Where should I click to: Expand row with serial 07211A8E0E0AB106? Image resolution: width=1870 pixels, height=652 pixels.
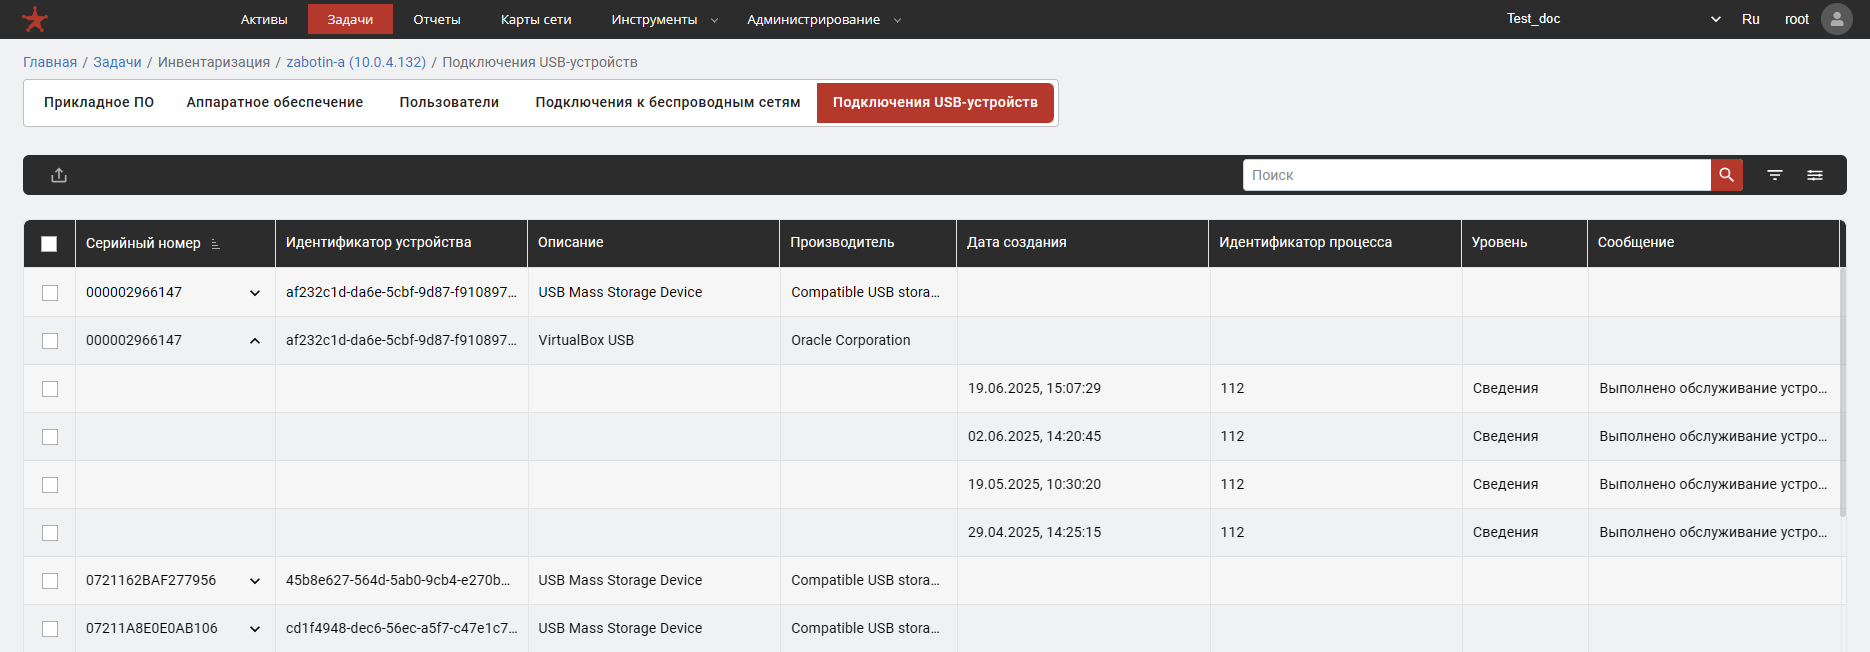[255, 629]
